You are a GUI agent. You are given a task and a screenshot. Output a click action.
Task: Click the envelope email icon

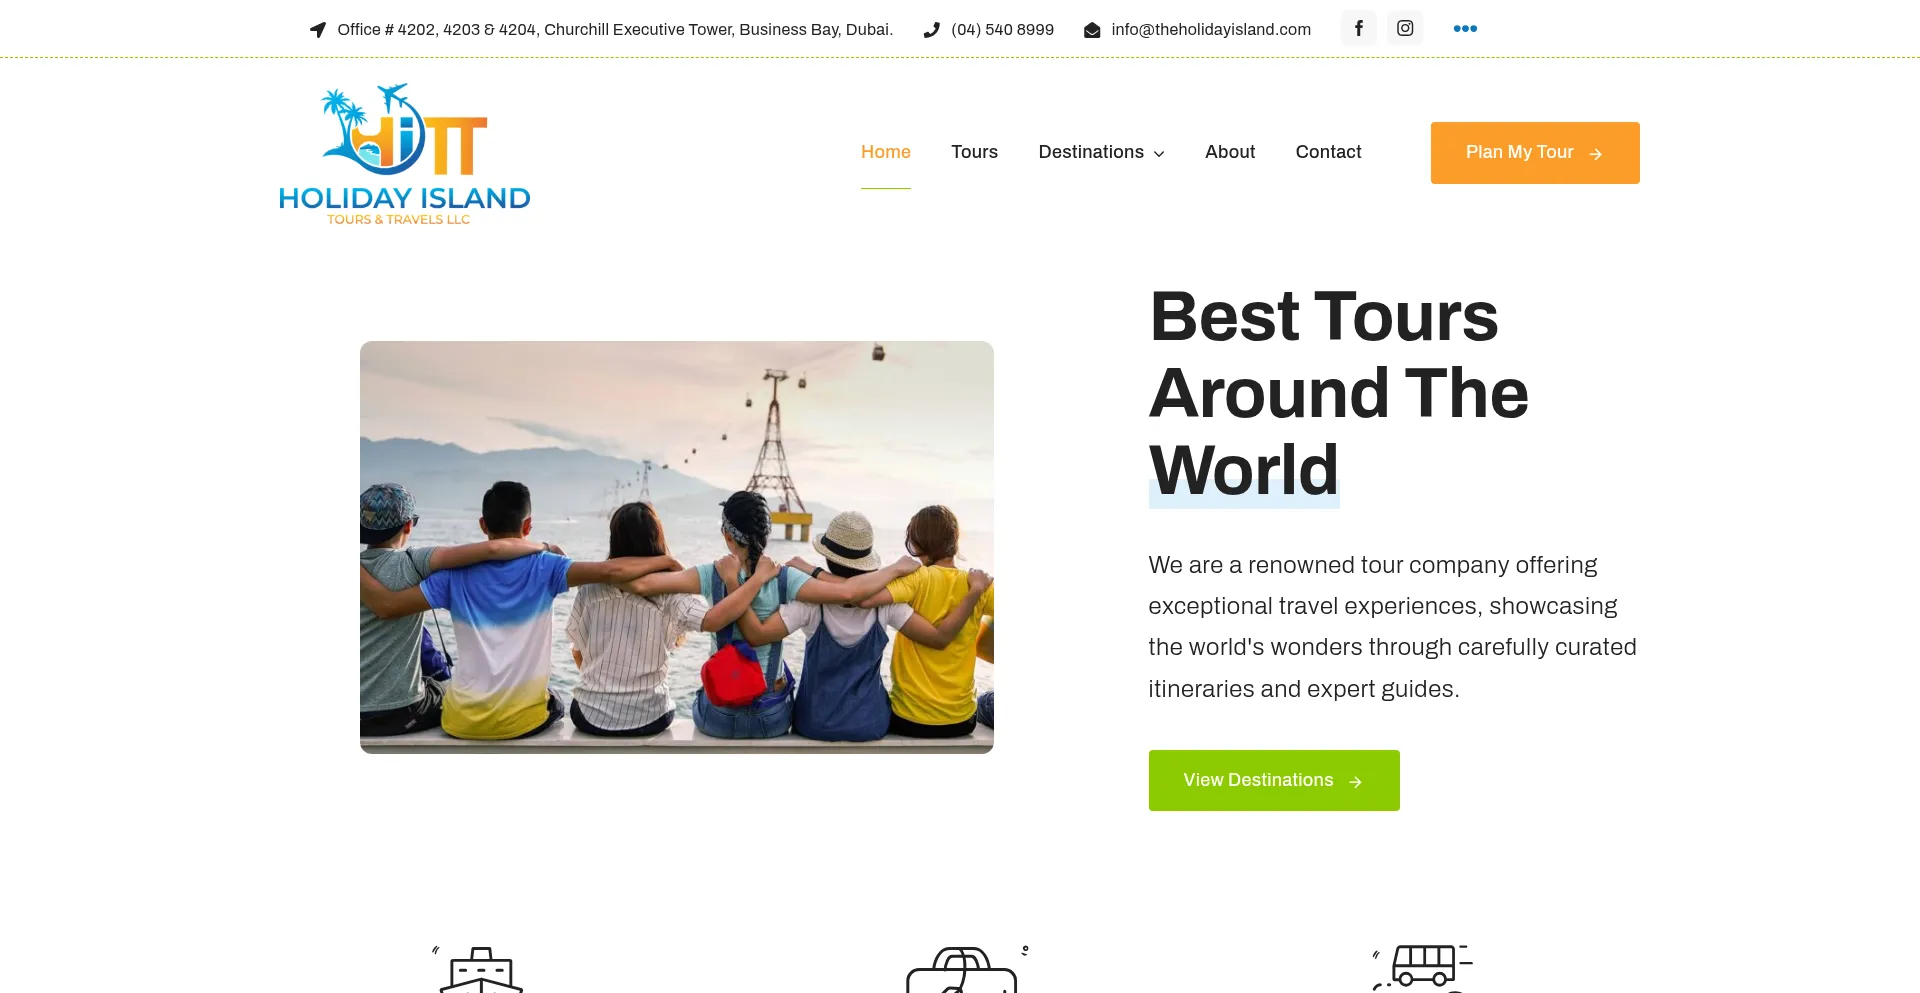point(1092,30)
